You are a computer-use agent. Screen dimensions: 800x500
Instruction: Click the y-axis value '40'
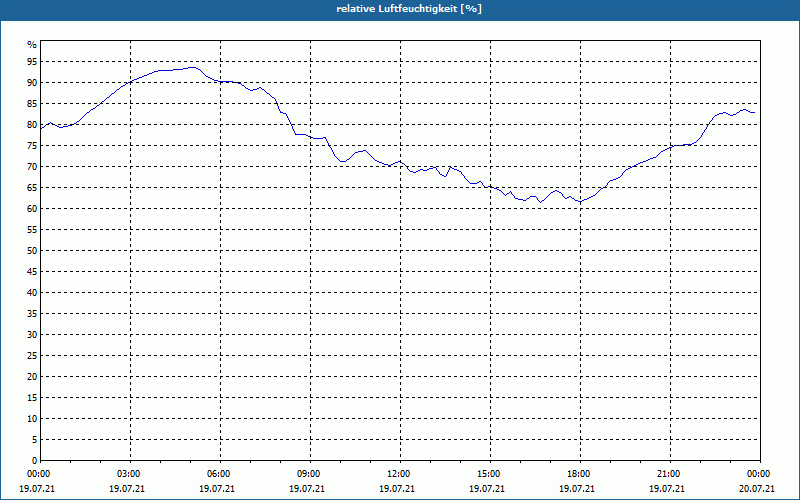(32, 293)
